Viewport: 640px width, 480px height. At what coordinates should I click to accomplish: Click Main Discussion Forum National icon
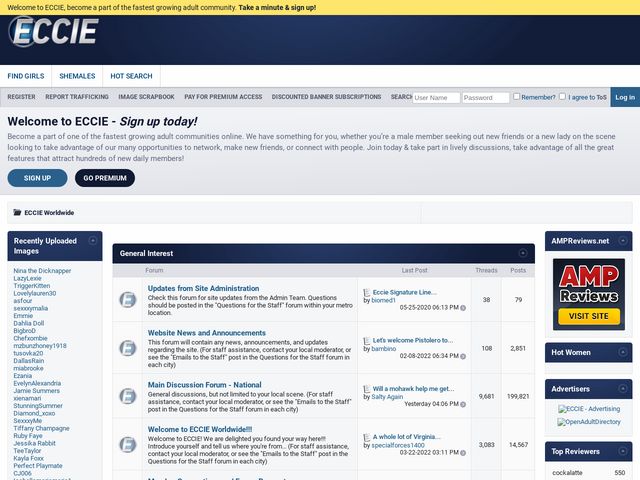point(128,396)
